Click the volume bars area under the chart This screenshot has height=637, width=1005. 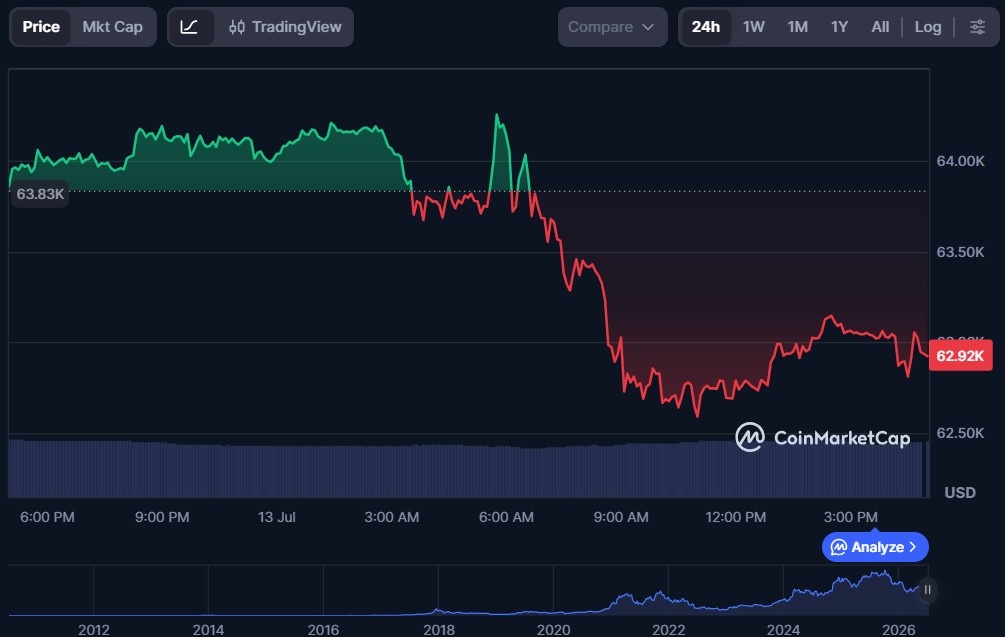(469, 469)
